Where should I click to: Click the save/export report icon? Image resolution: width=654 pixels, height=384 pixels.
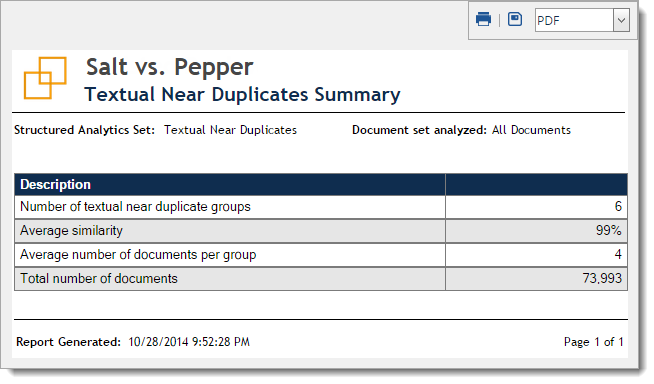coord(515,19)
